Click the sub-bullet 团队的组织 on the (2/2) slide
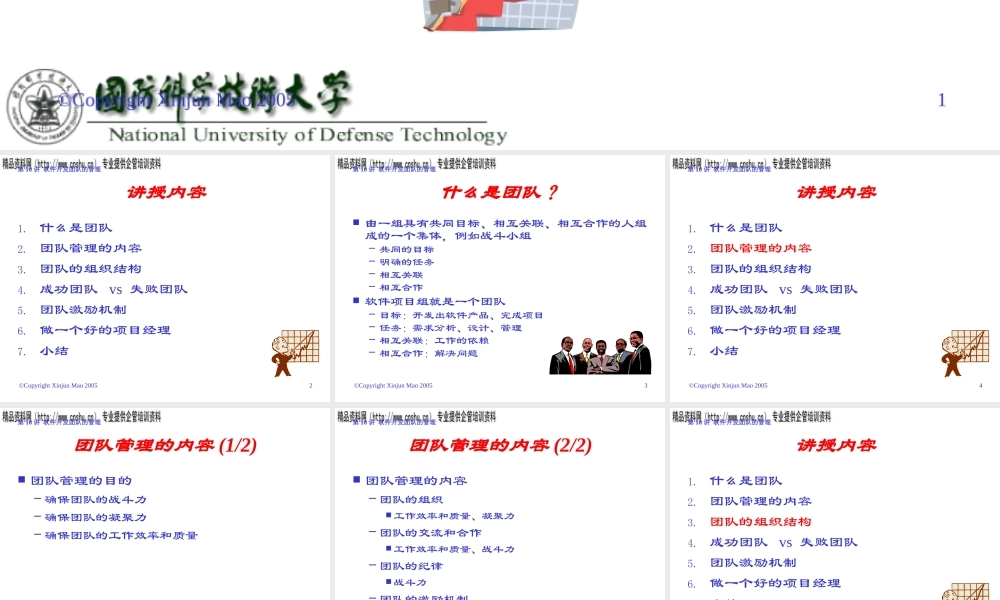This screenshot has width=1000, height=600. click(x=411, y=500)
